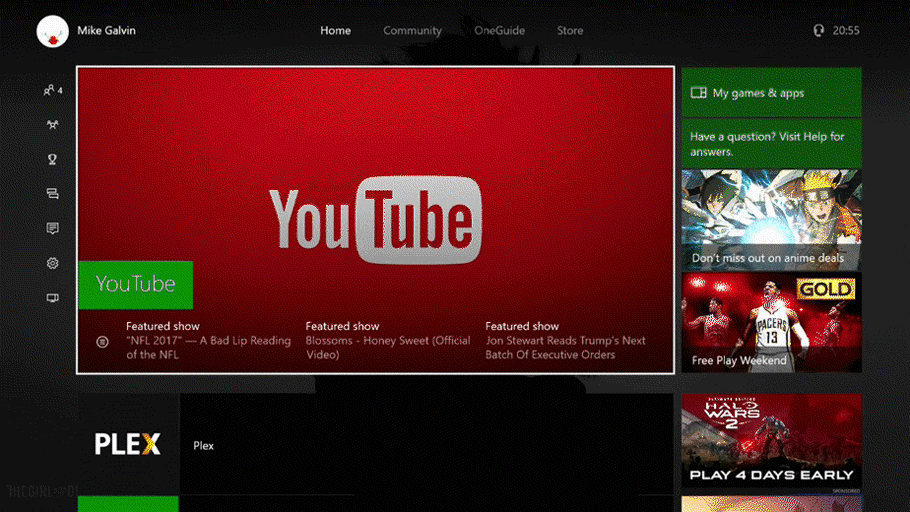Open Mike Galvin's profile avatar
The height and width of the screenshot is (512, 910).
pos(52,31)
